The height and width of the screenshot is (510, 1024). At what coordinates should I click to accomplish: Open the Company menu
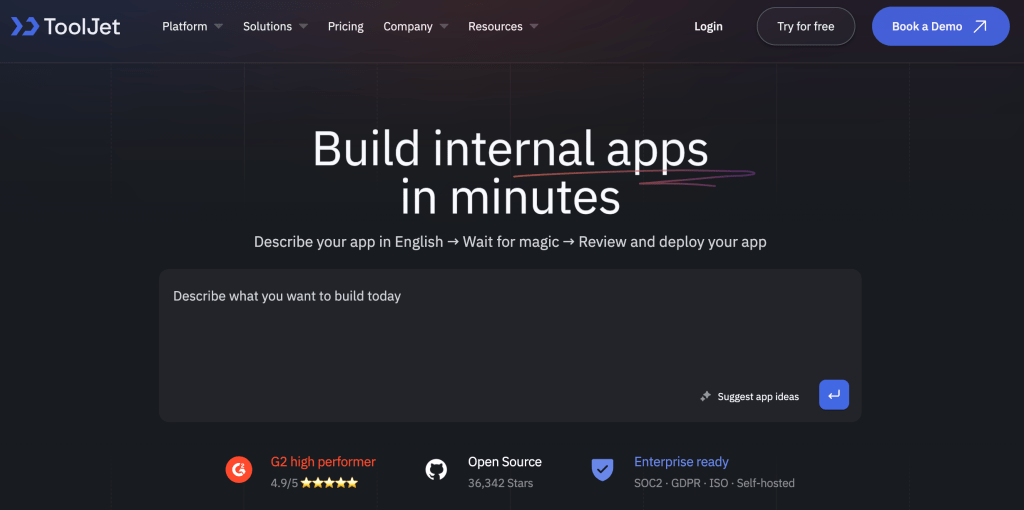[408, 27]
